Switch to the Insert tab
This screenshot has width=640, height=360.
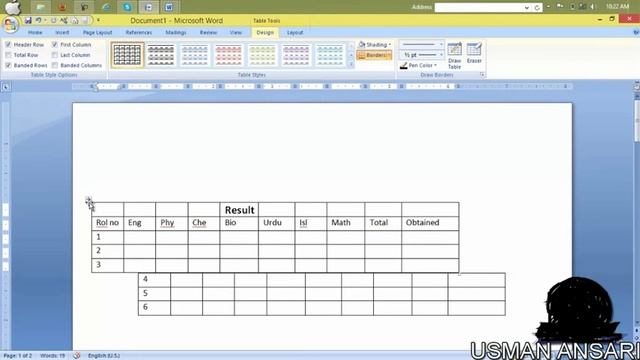coord(62,32)
